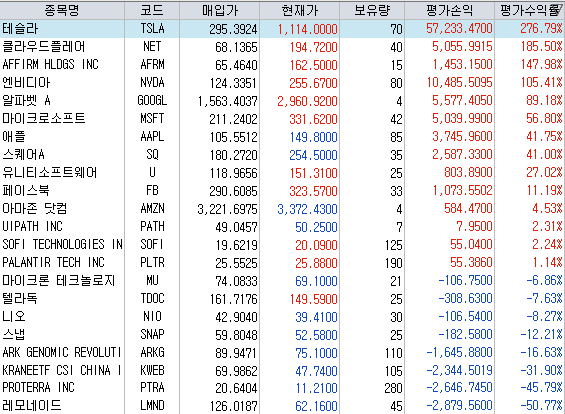
Task: Select KRANEETF CSI CHINA row
Action: click(x=62, y=370)
